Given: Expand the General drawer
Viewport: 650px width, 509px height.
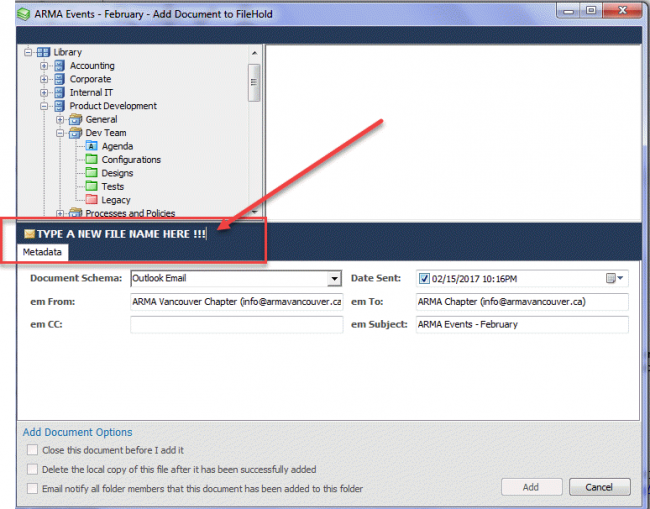Looking at the screenshot, I should [x=60, y=119].
